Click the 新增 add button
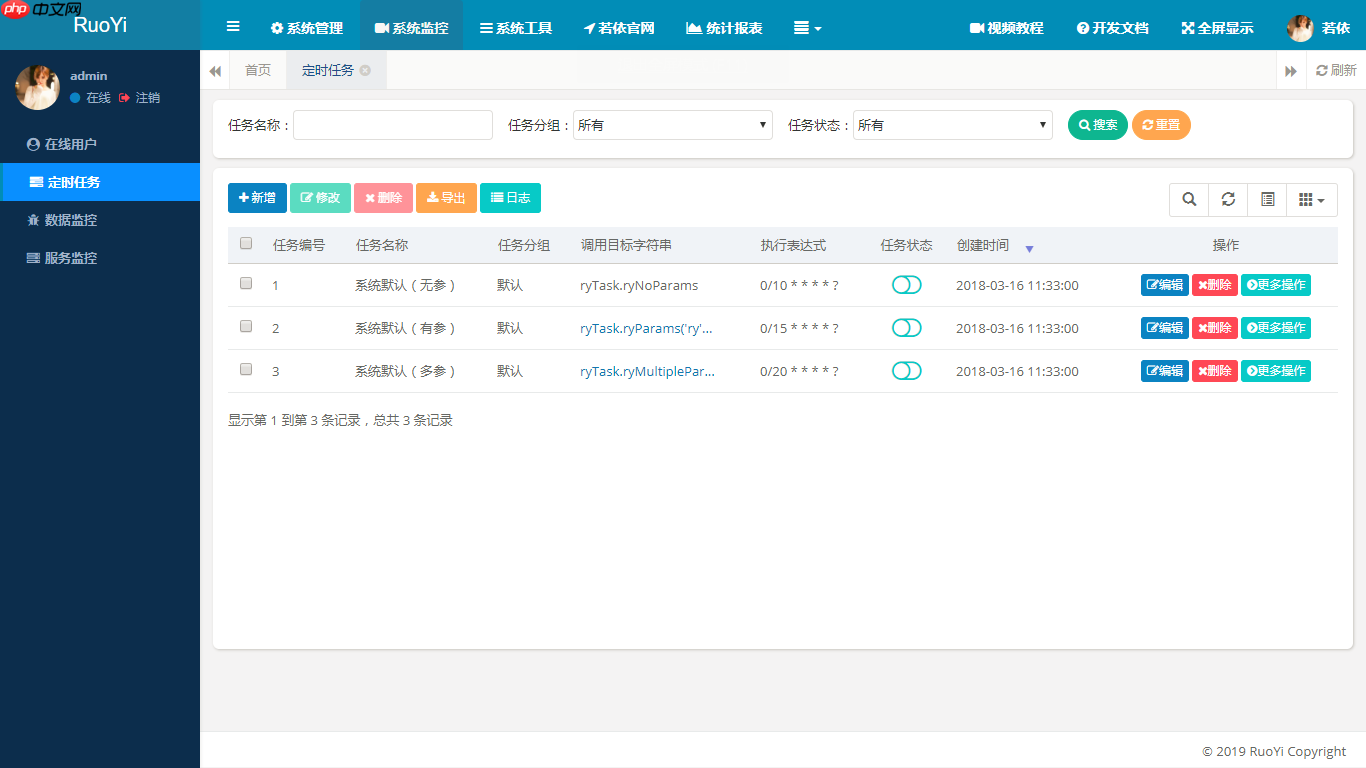This screenshot has height=768, width=1366. pyautogui.click(x=257, y=198)
